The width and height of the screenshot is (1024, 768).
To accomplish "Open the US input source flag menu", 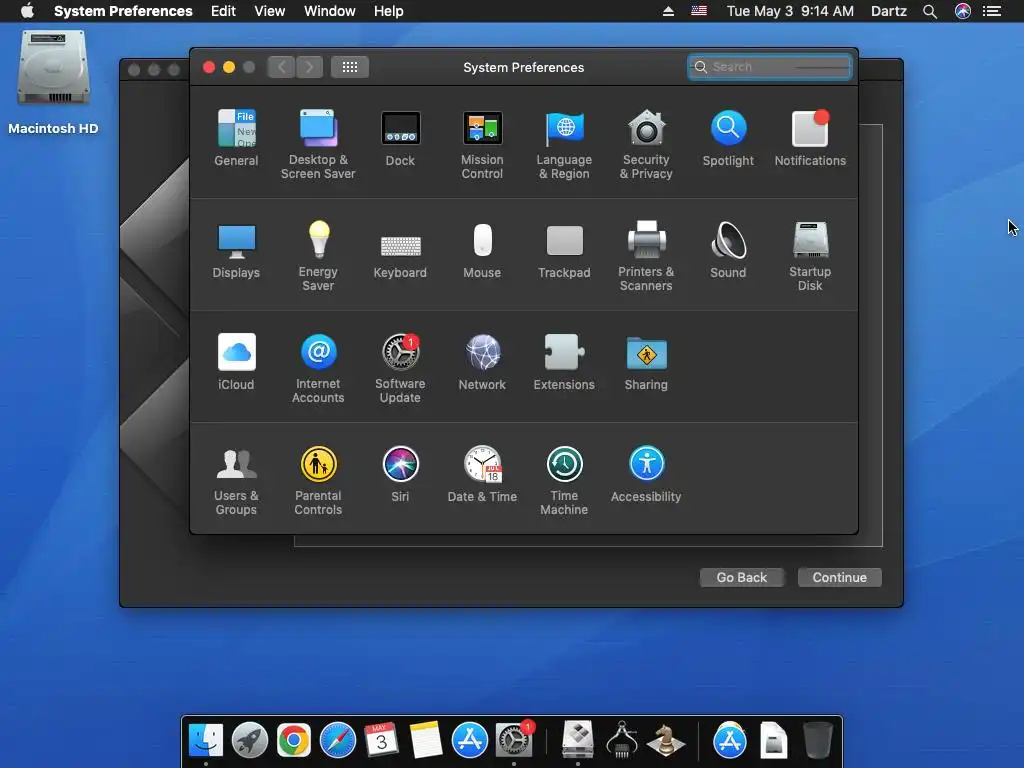I will (699, 11).
